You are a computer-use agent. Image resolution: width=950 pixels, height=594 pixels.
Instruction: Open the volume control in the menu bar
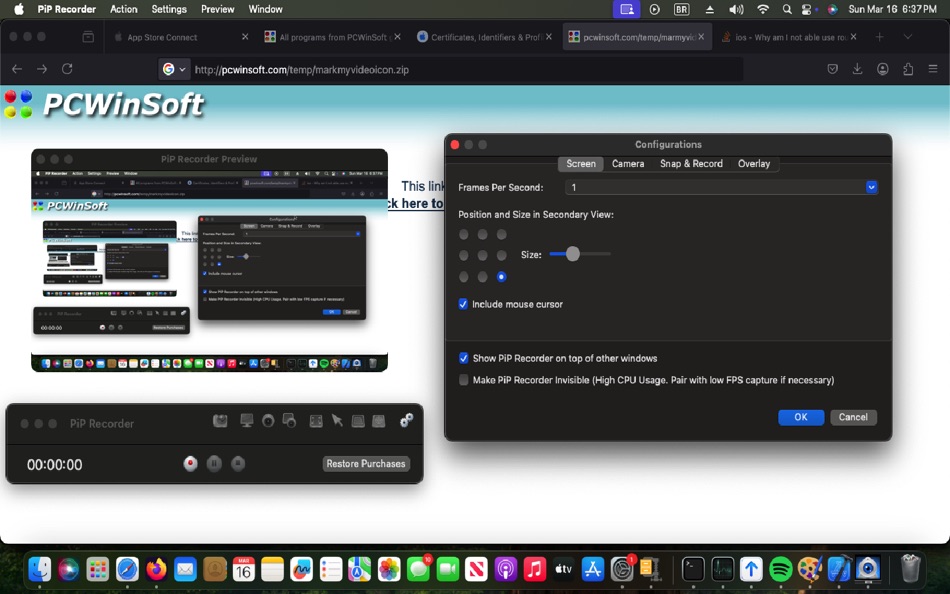click(736, 9)
